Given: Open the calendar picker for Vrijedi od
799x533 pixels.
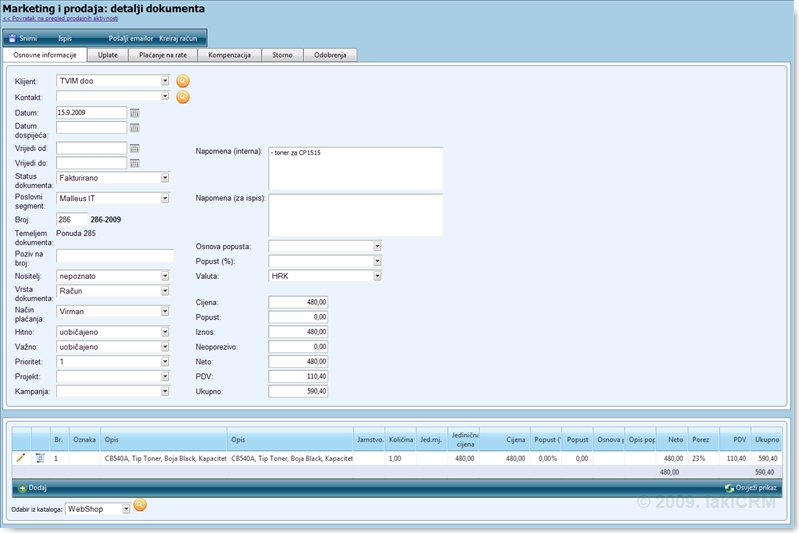Looking at the screenshot, I should 135,149.
